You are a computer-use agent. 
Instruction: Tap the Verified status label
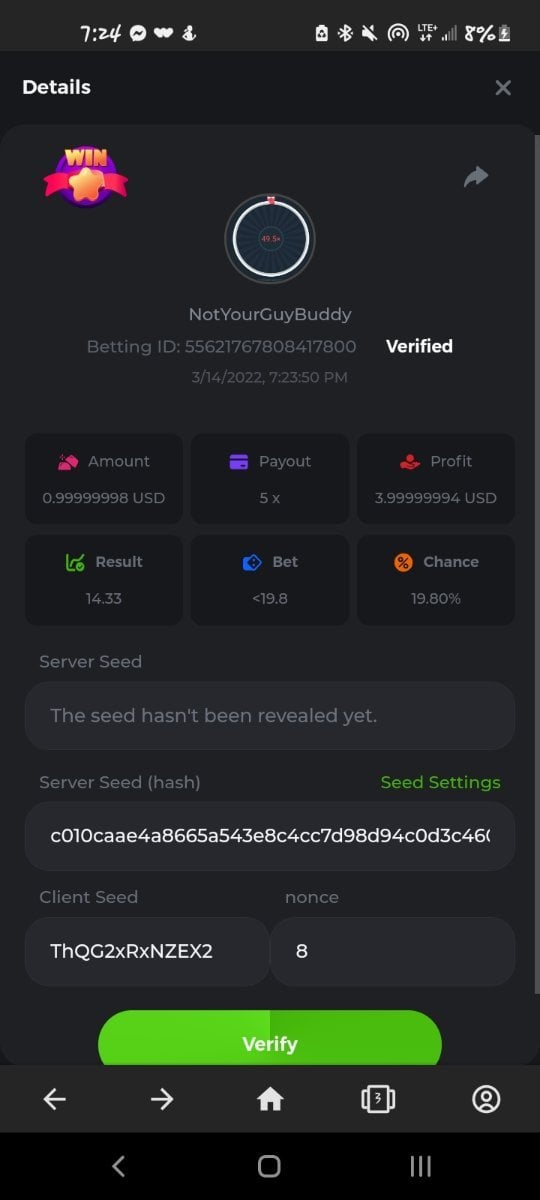click(419, 346)
